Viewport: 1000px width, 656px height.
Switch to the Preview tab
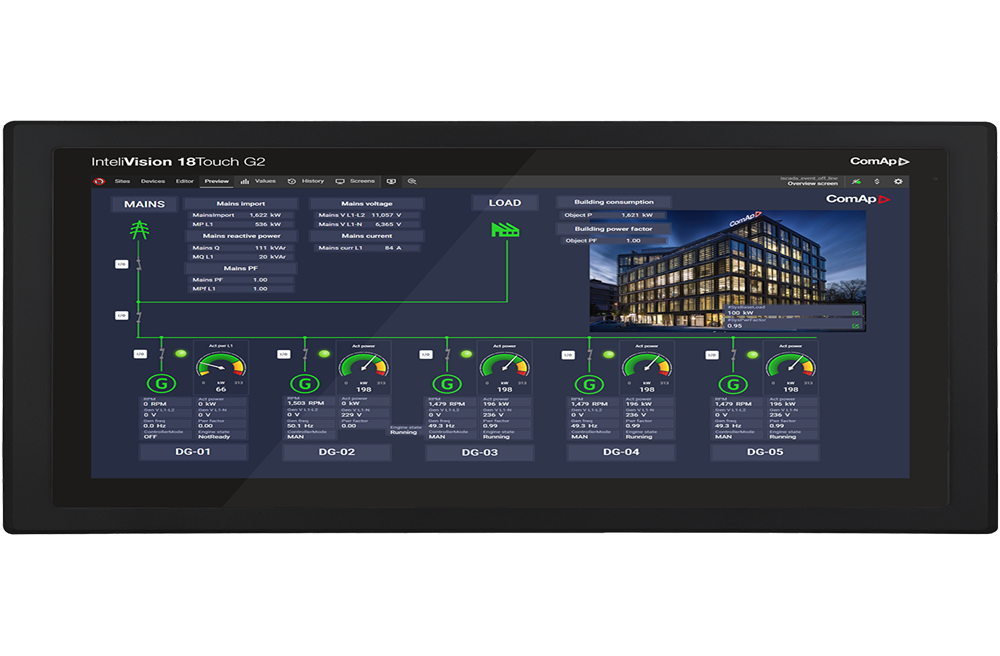pos(216,181)
